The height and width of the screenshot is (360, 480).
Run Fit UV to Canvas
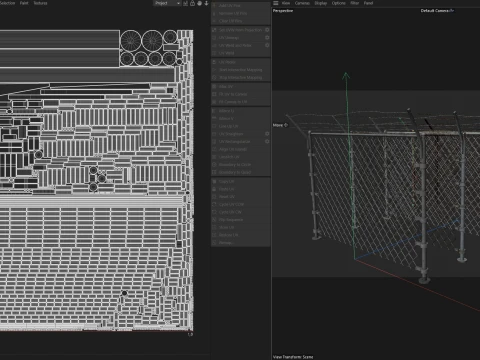pyautogui.click(x=240, y=94)
